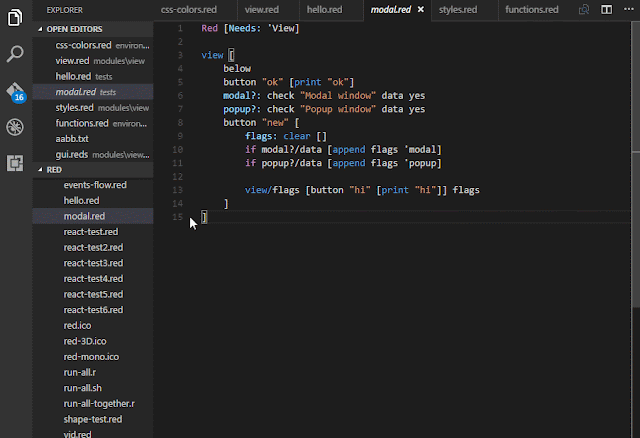Open shape-test.red file

click(x=93, y=419)
